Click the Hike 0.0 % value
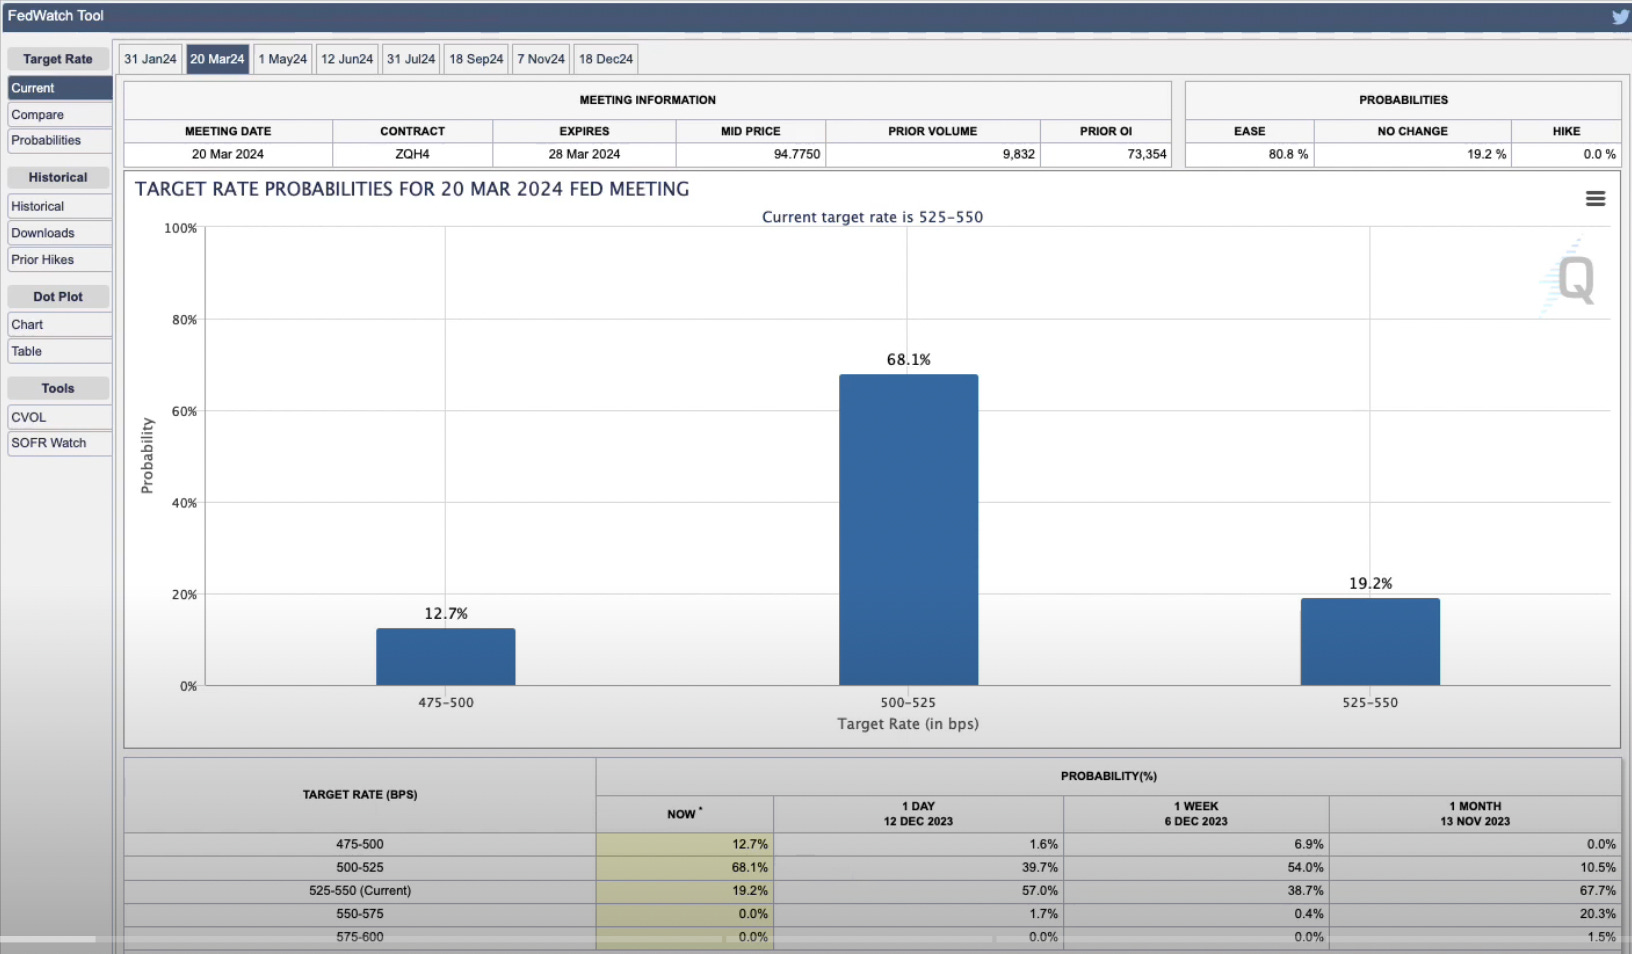Image resolution: width=1632 pixels, height=954 pixels. (x=1599, y=154)
